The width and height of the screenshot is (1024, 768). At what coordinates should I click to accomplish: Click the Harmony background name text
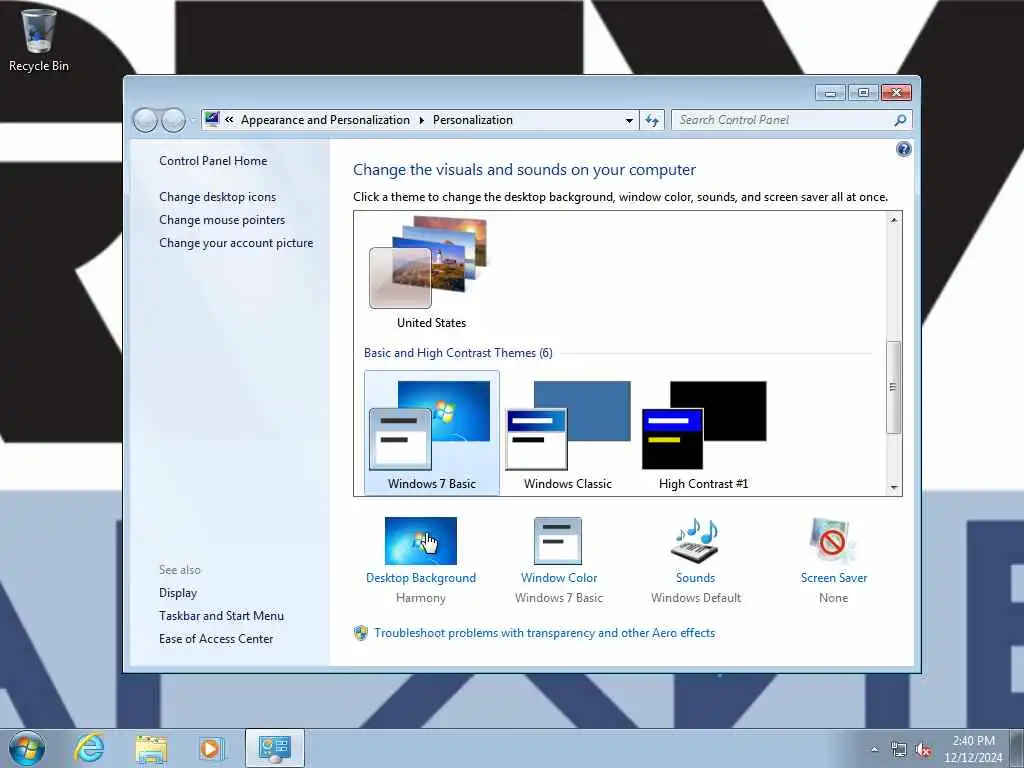(x=421, y=598)
